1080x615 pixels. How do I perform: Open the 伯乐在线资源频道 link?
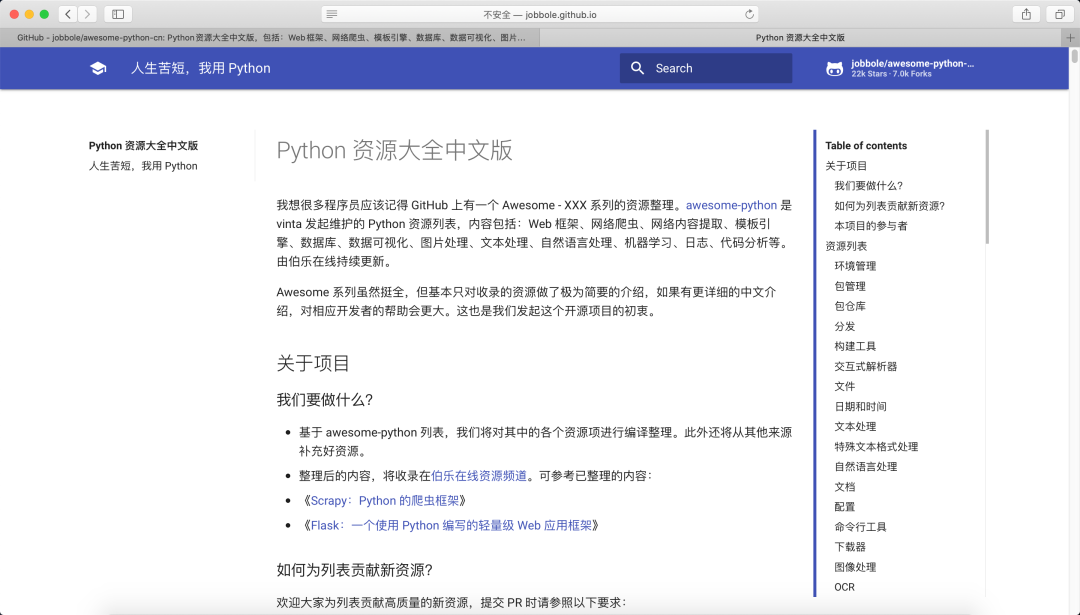coord(479,476)
